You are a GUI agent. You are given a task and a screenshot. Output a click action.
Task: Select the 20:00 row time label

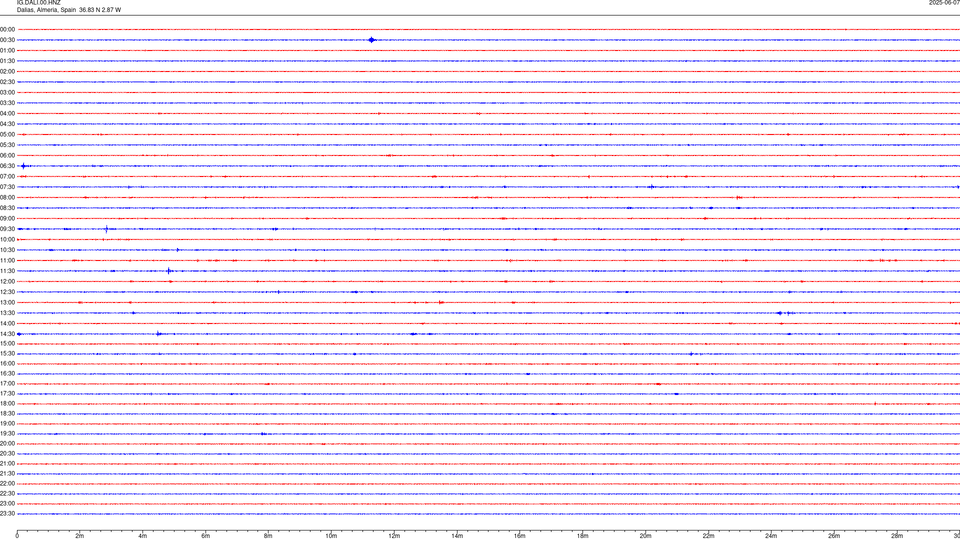[x=7, y=444]
